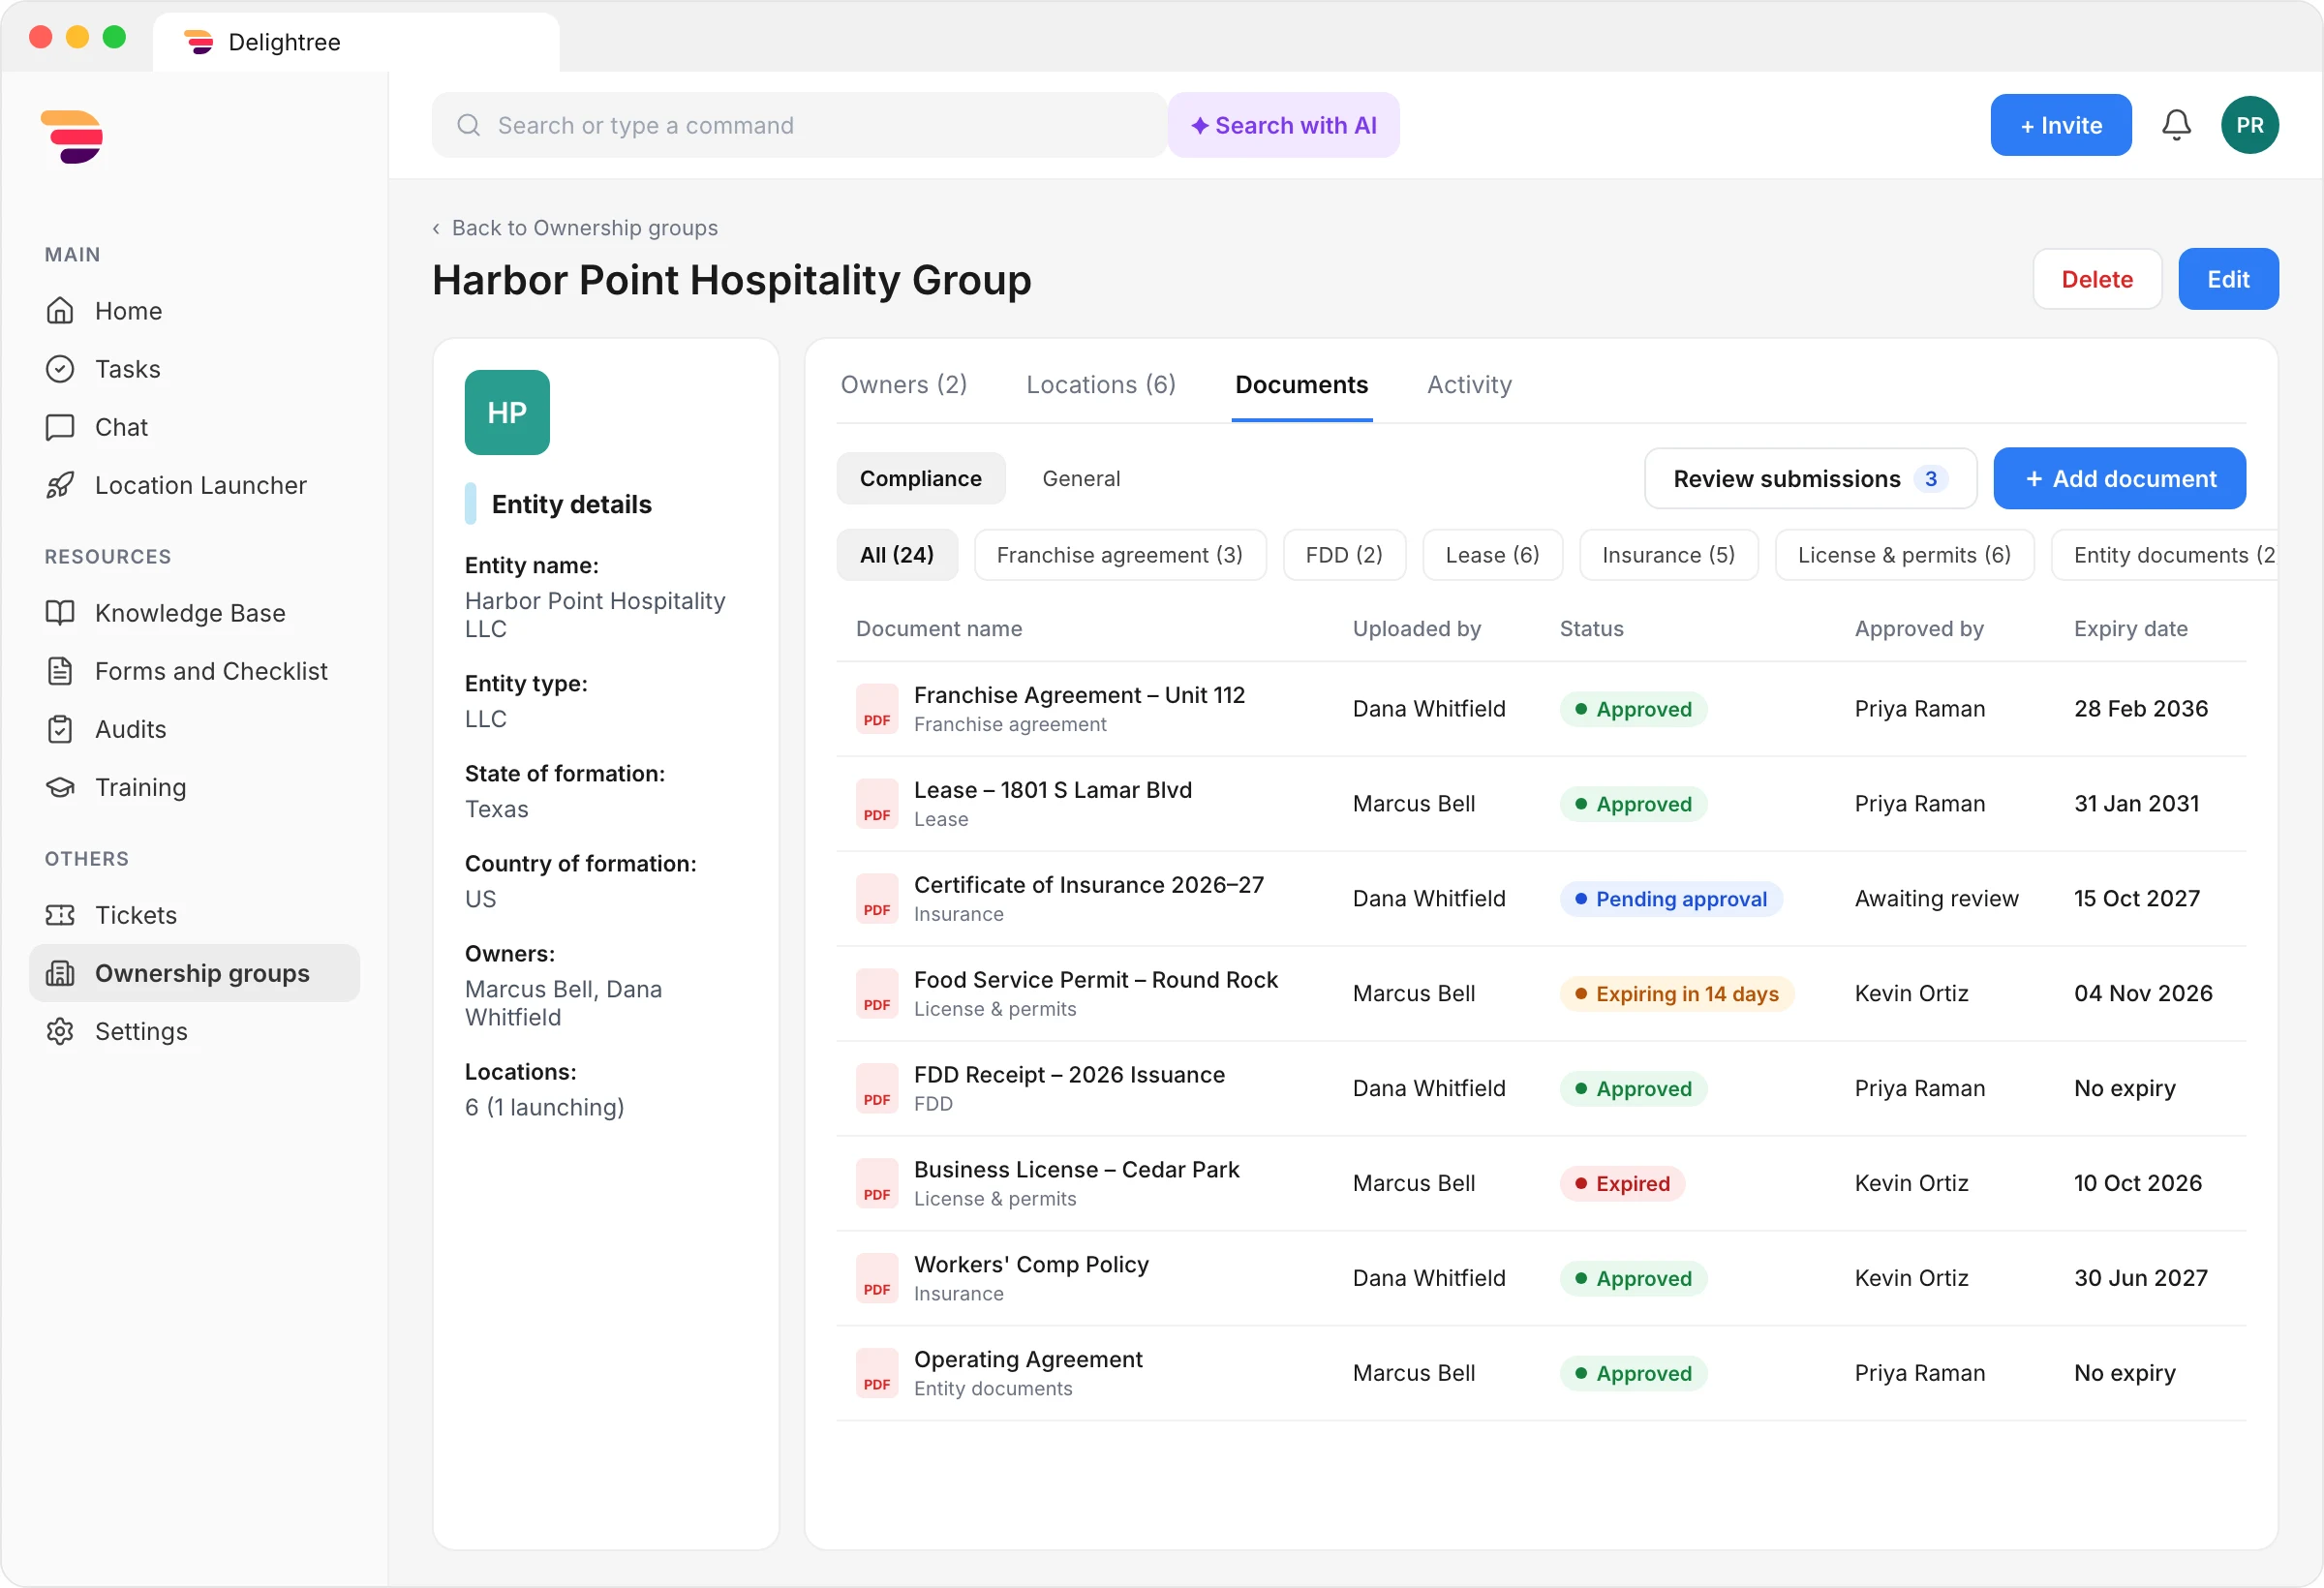This screenshot has width=2324, height=1588.
Task: Open Chat from the sidebar
Action: tap(195, 427)
